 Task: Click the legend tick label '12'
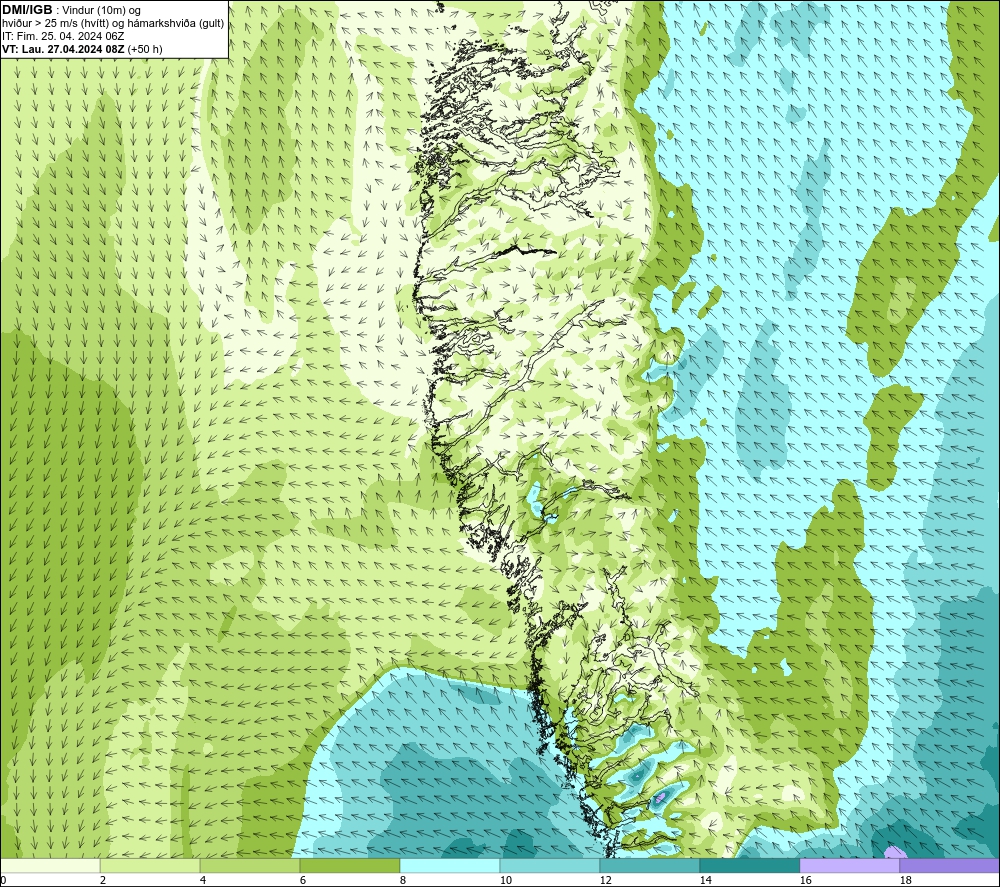coord(605,881)
